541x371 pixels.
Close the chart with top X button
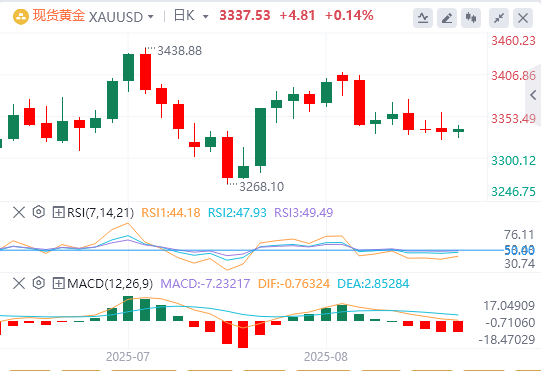coord(523,18)
